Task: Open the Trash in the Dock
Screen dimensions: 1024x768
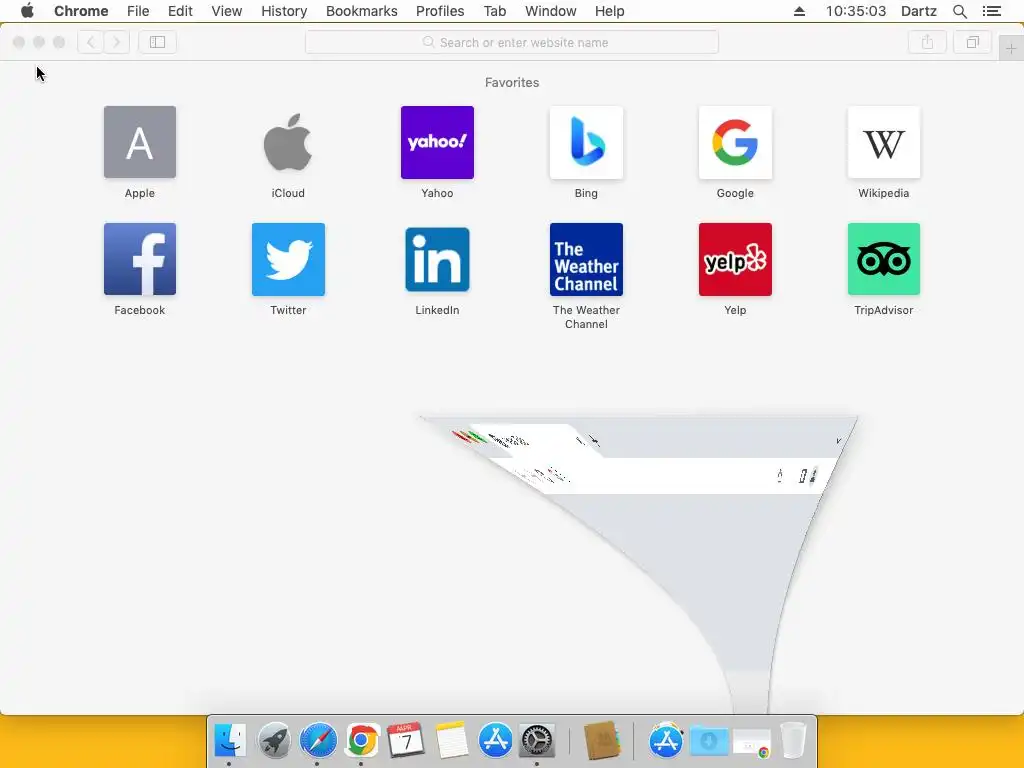Action: tap(793, 741)
